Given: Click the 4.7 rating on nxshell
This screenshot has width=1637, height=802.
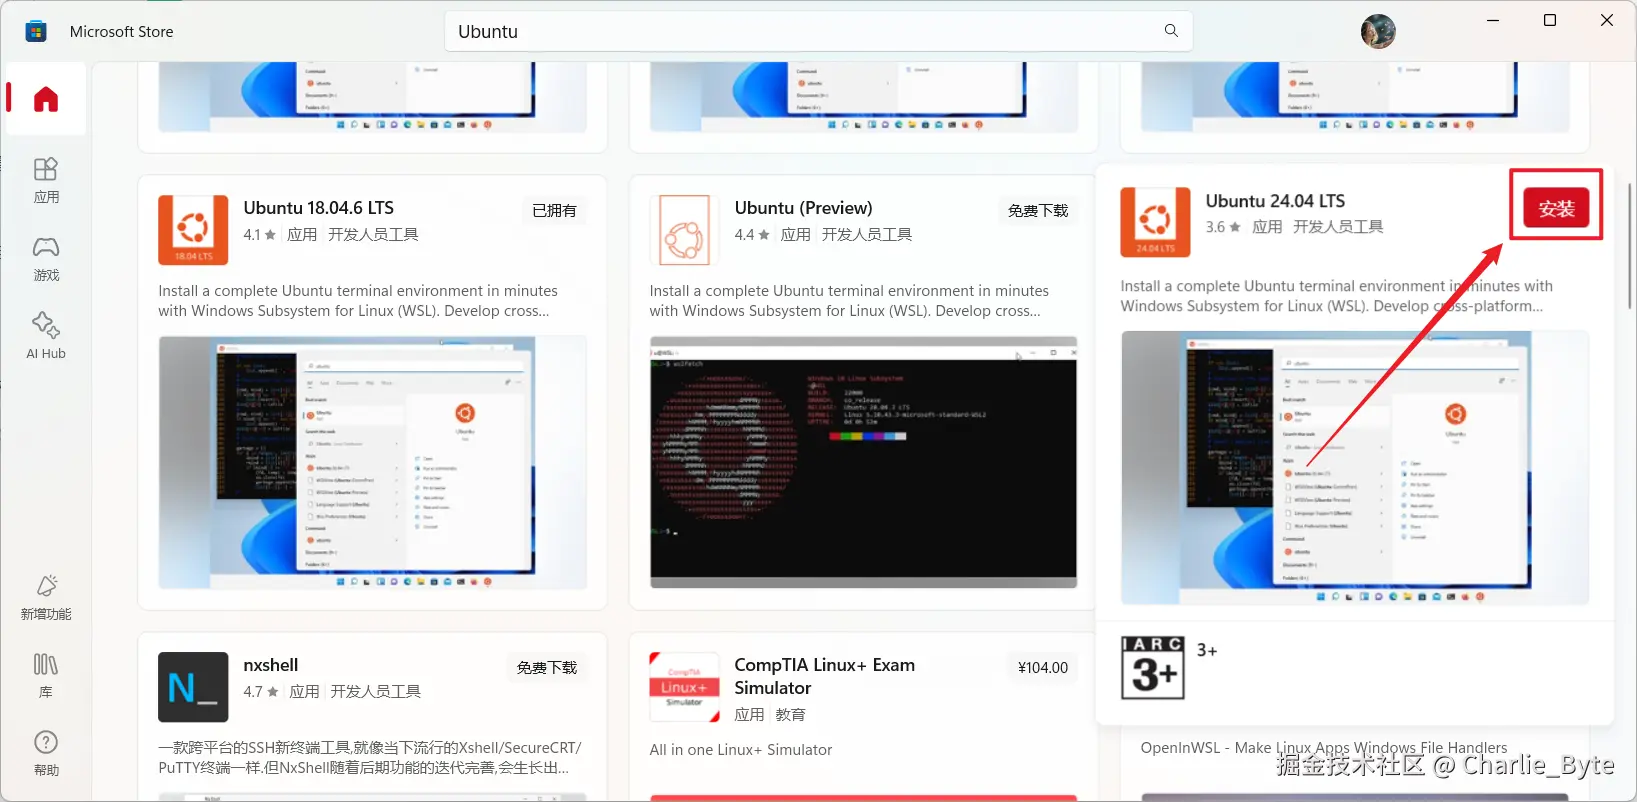Looking at the screenshot, I should click(x=261, y=692).
